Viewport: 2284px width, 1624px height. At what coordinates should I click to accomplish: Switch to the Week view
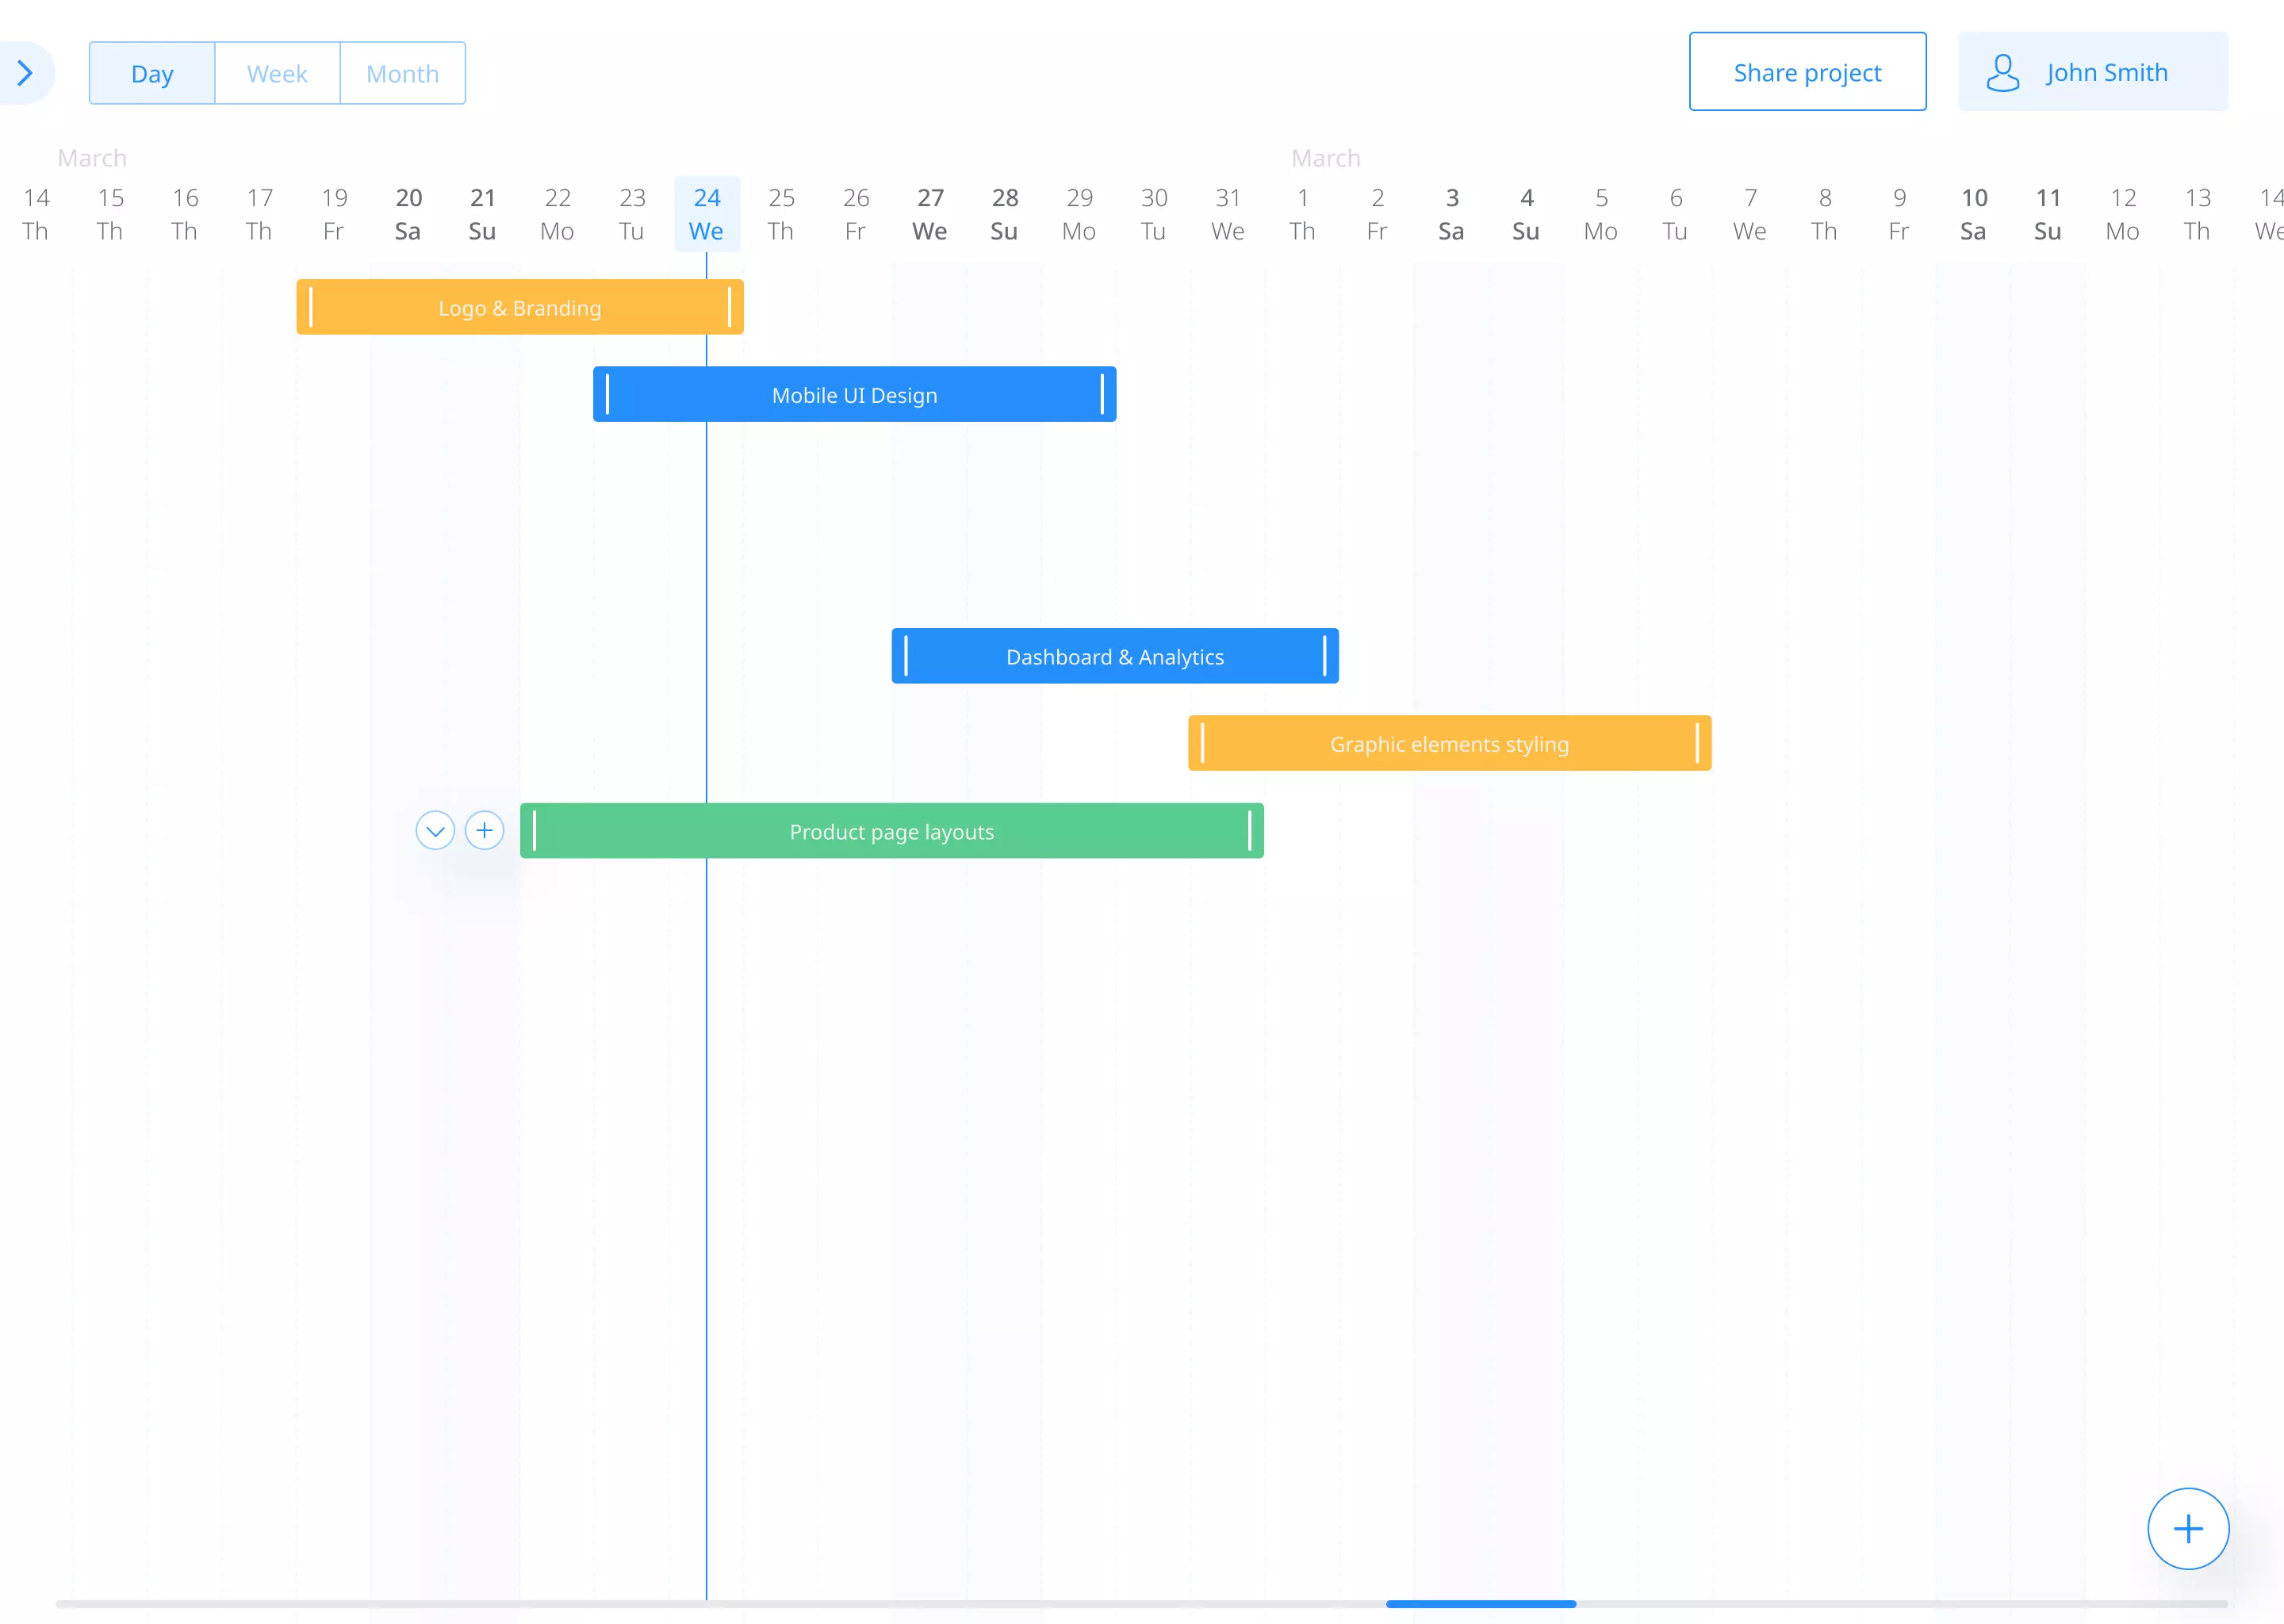(277, 73)
